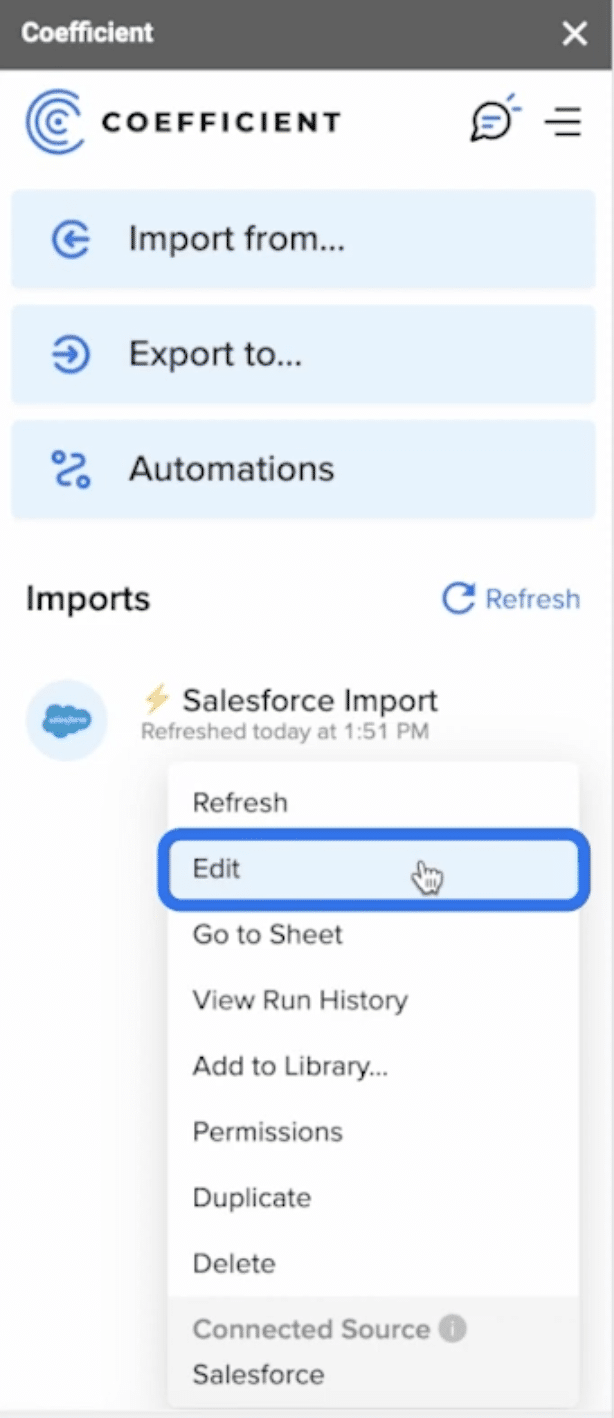The height and width of the screenshot is (1418, 614).
Task: Open the chat support icon
Action: [496, 121]
